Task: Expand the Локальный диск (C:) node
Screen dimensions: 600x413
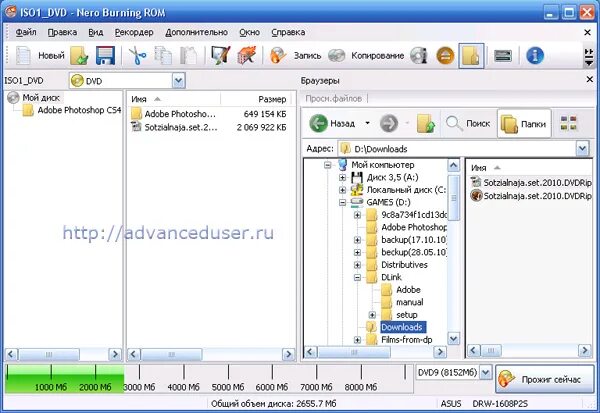Action: (342, 190)
